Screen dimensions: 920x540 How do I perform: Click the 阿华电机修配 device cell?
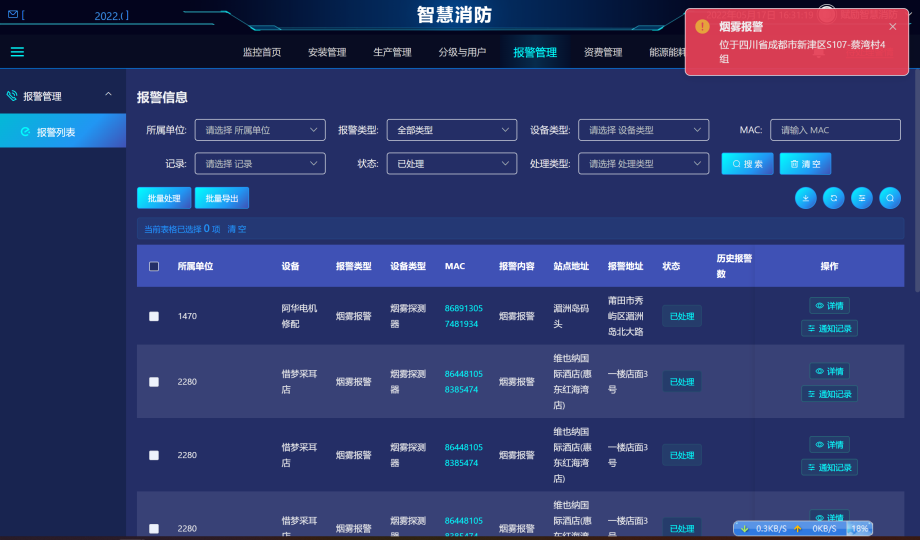point(299,316)
